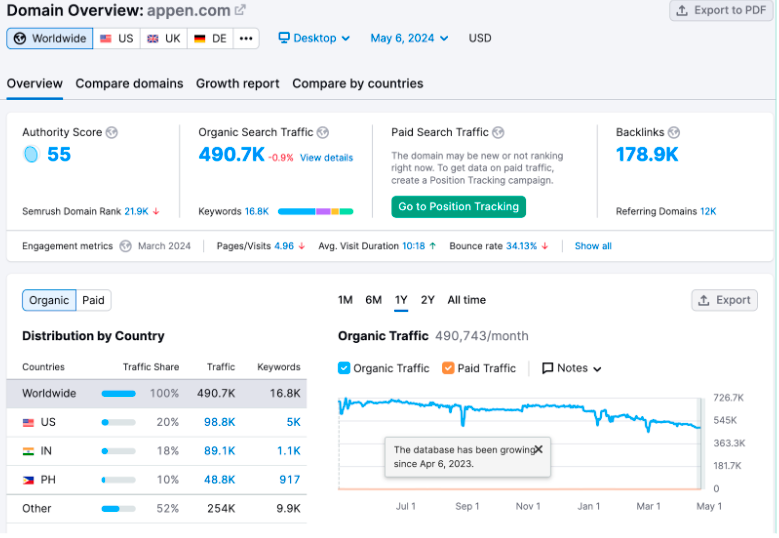
Task: Click the chart Export button
Action: [724, 301]
